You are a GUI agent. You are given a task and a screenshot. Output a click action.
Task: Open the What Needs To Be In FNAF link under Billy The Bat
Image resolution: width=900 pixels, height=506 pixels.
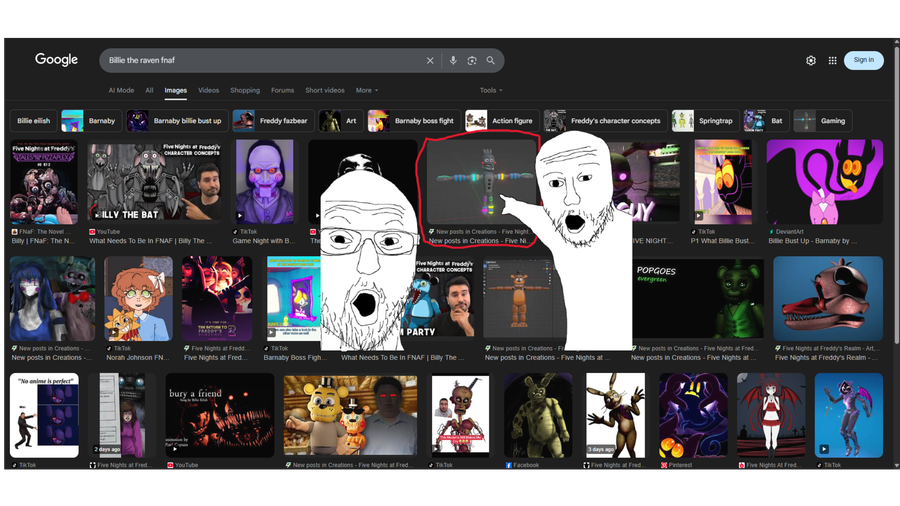(150, 241)
